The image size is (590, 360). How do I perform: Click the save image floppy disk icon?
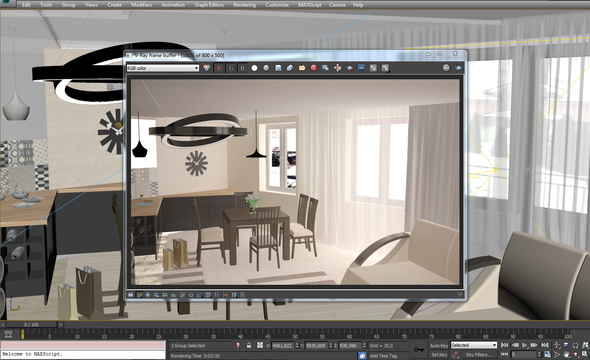[x=278, y=68]
